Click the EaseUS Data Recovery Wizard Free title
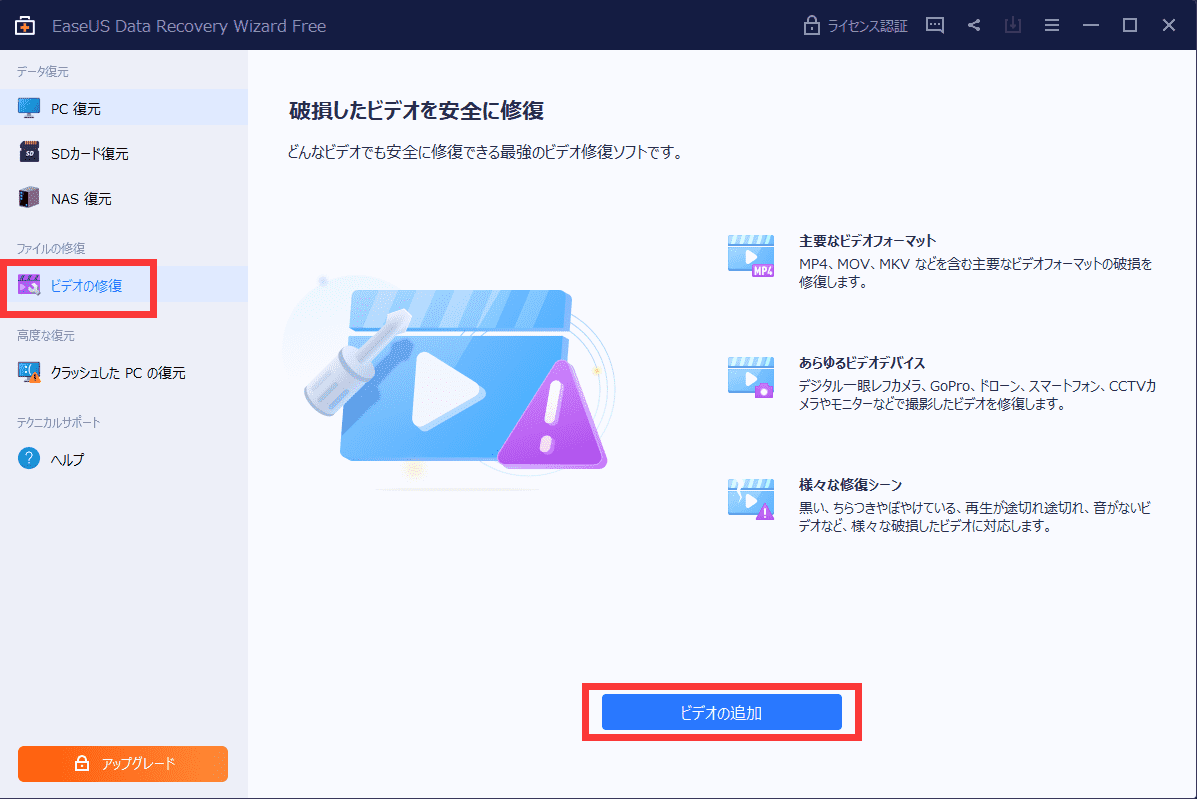Image resolution: width=1197 pixels, height=799 pixels. point(189,26)
